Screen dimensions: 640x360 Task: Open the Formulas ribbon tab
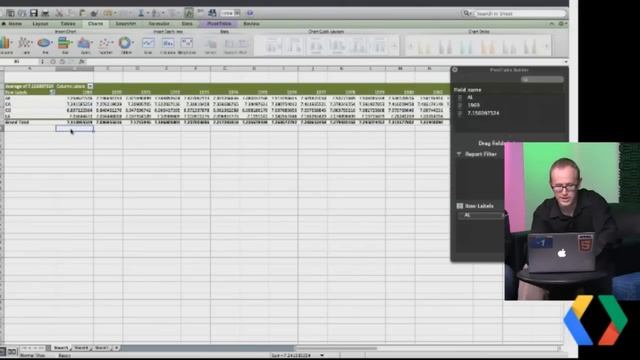coord(159,24)
